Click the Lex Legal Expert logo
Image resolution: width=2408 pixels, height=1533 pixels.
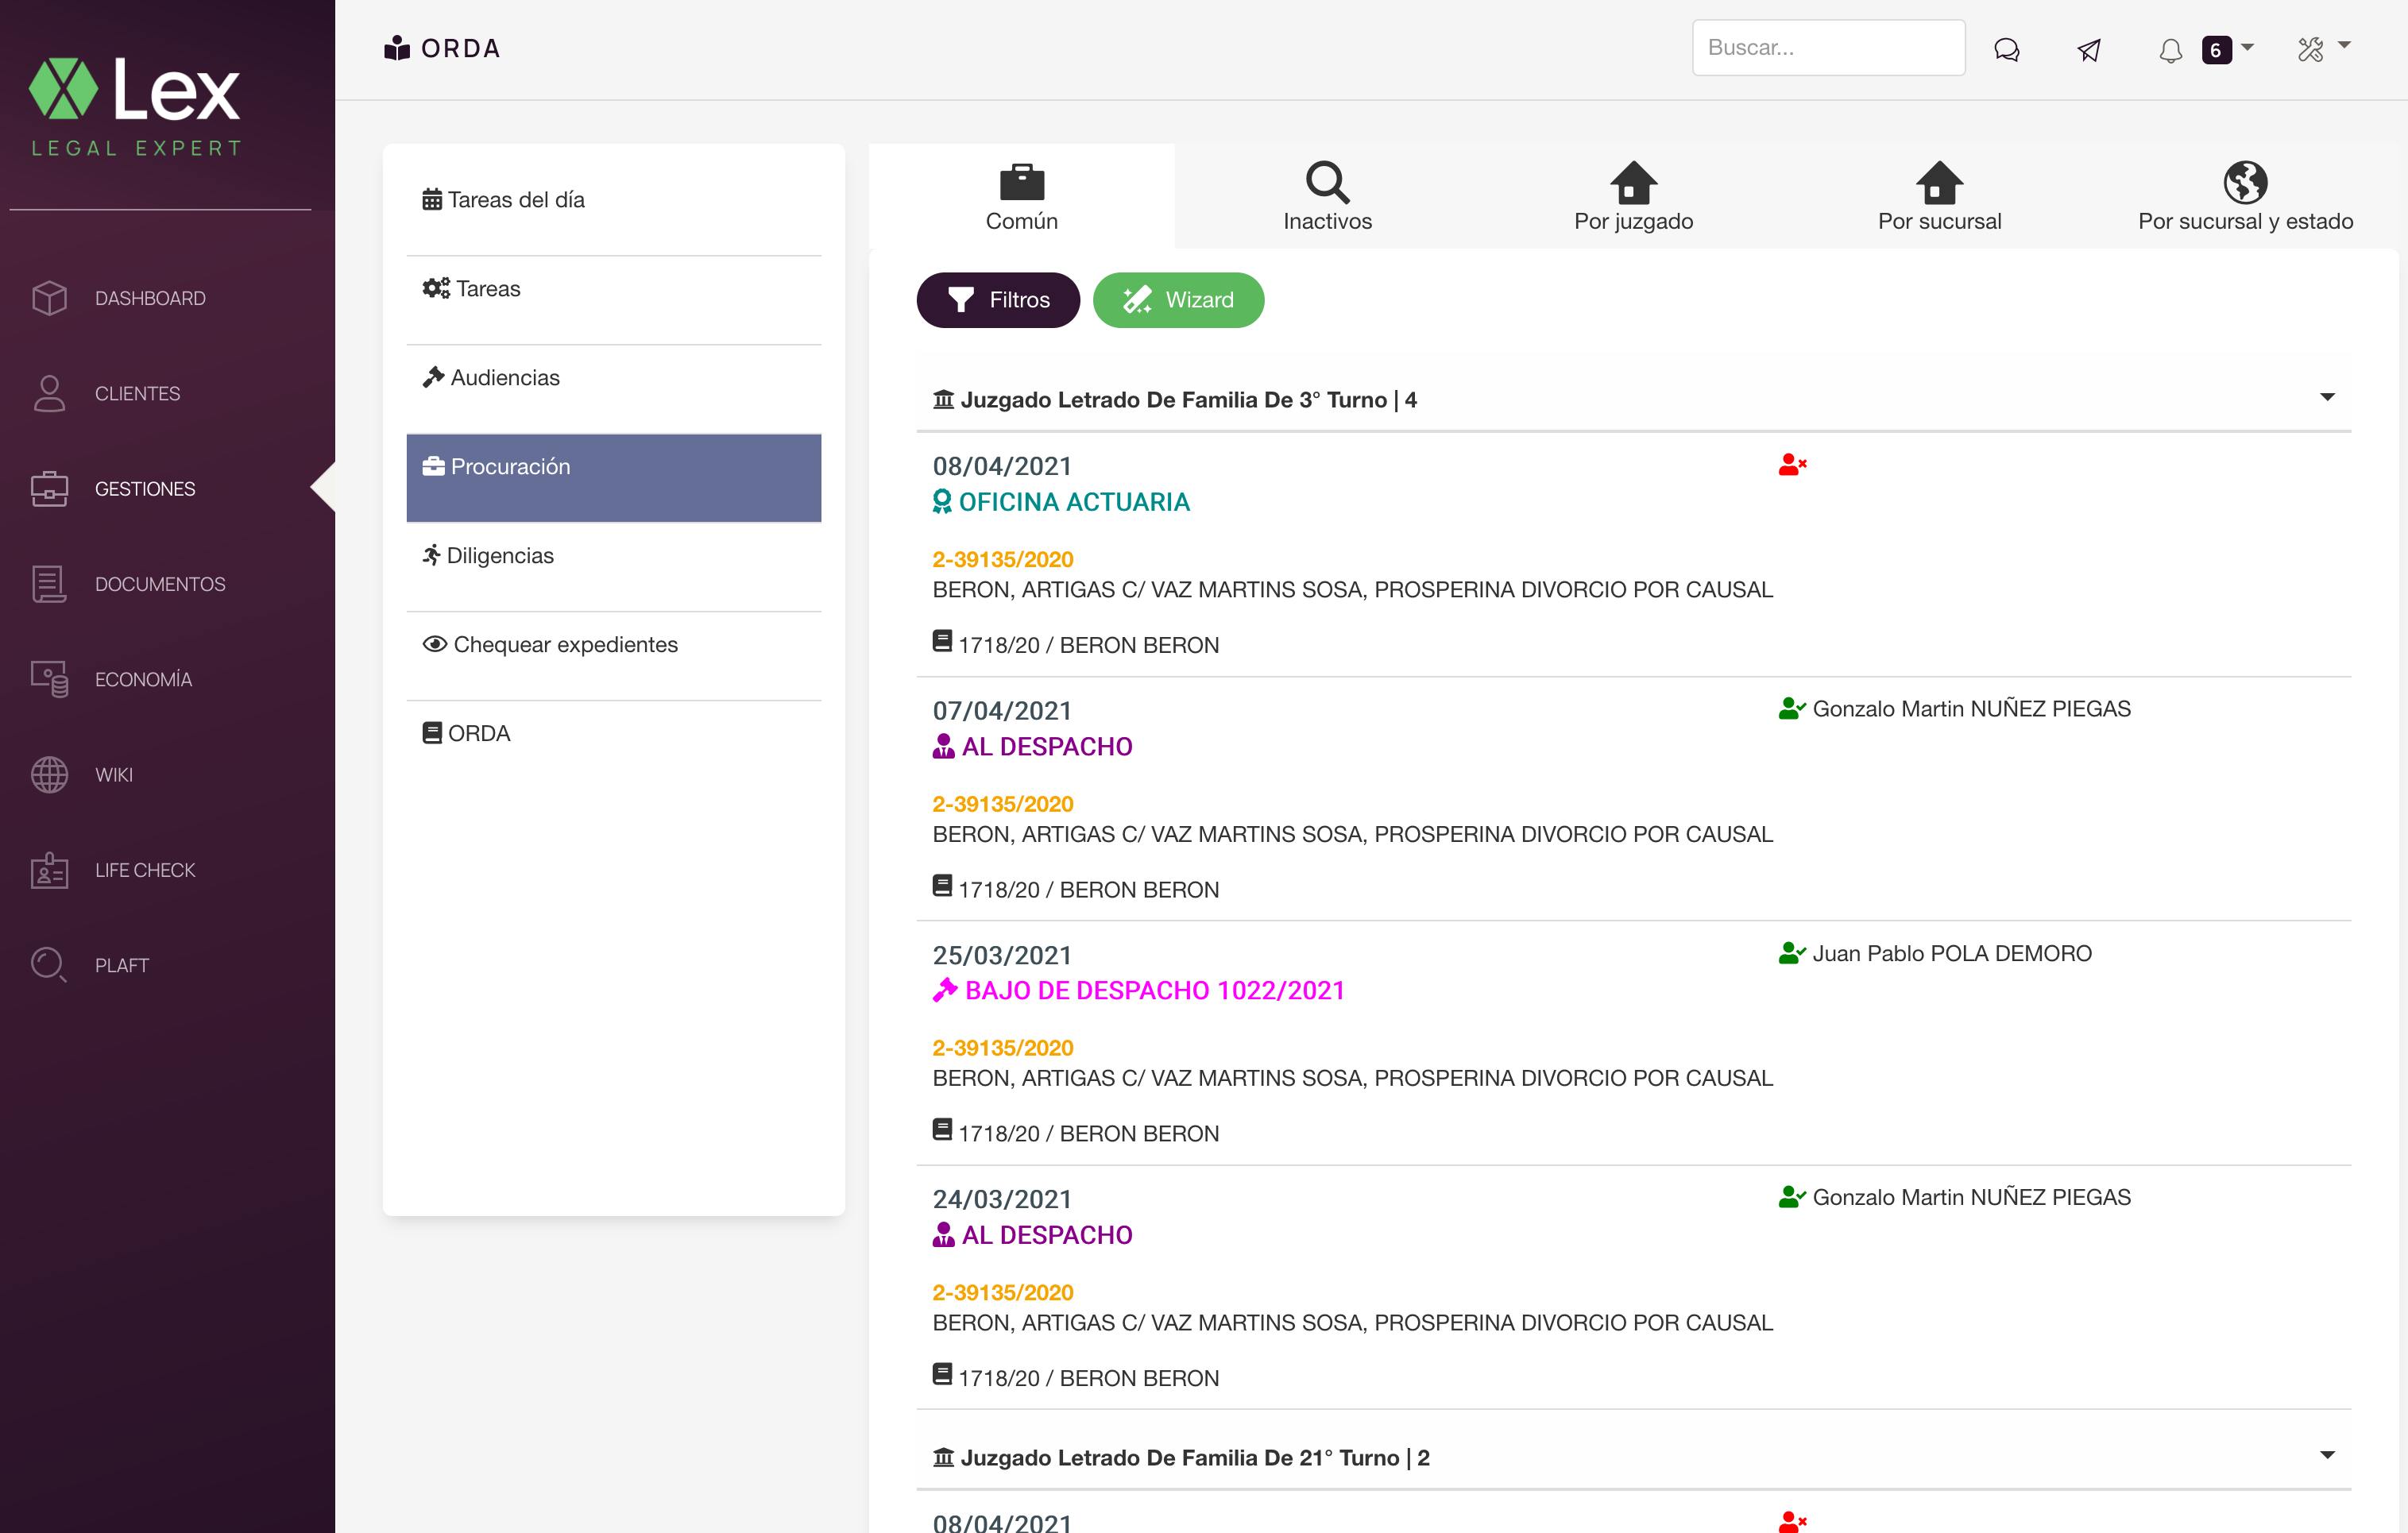(135, 106)
